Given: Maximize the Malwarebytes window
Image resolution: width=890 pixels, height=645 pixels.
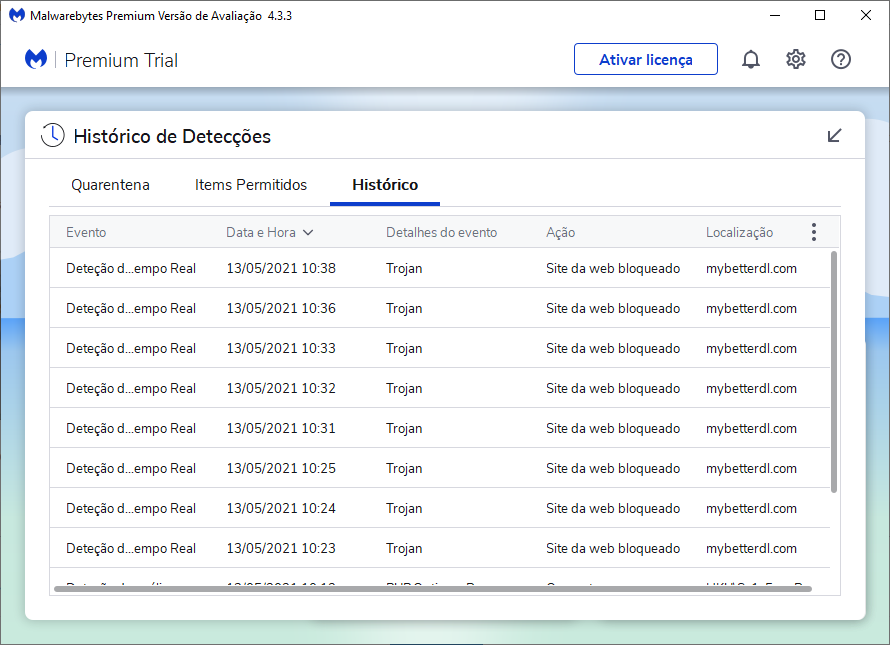Looking at the screenshot, I should [820, 15].
